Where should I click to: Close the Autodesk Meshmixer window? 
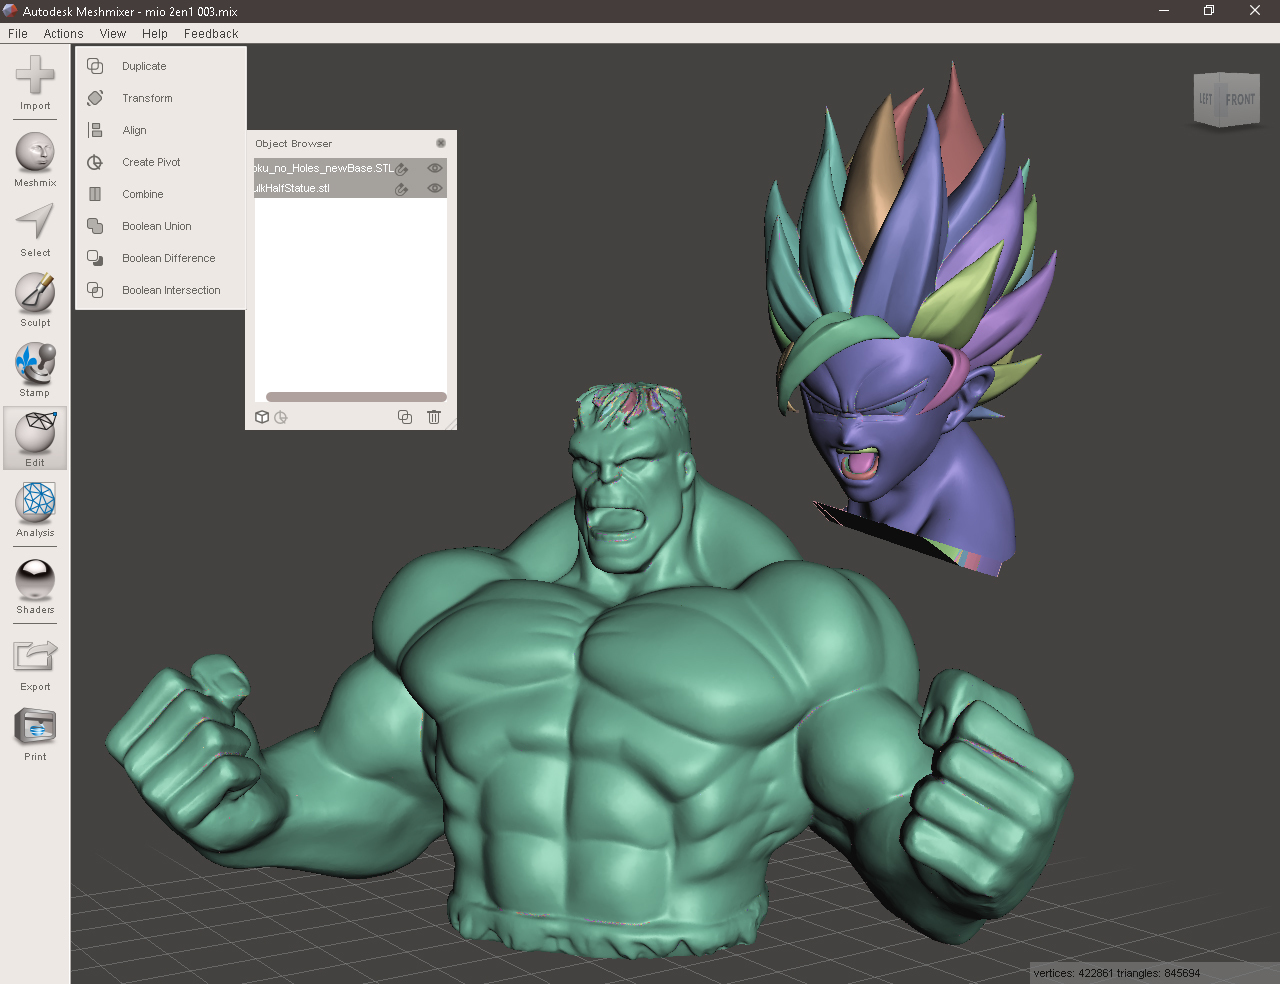point(1255,11)
